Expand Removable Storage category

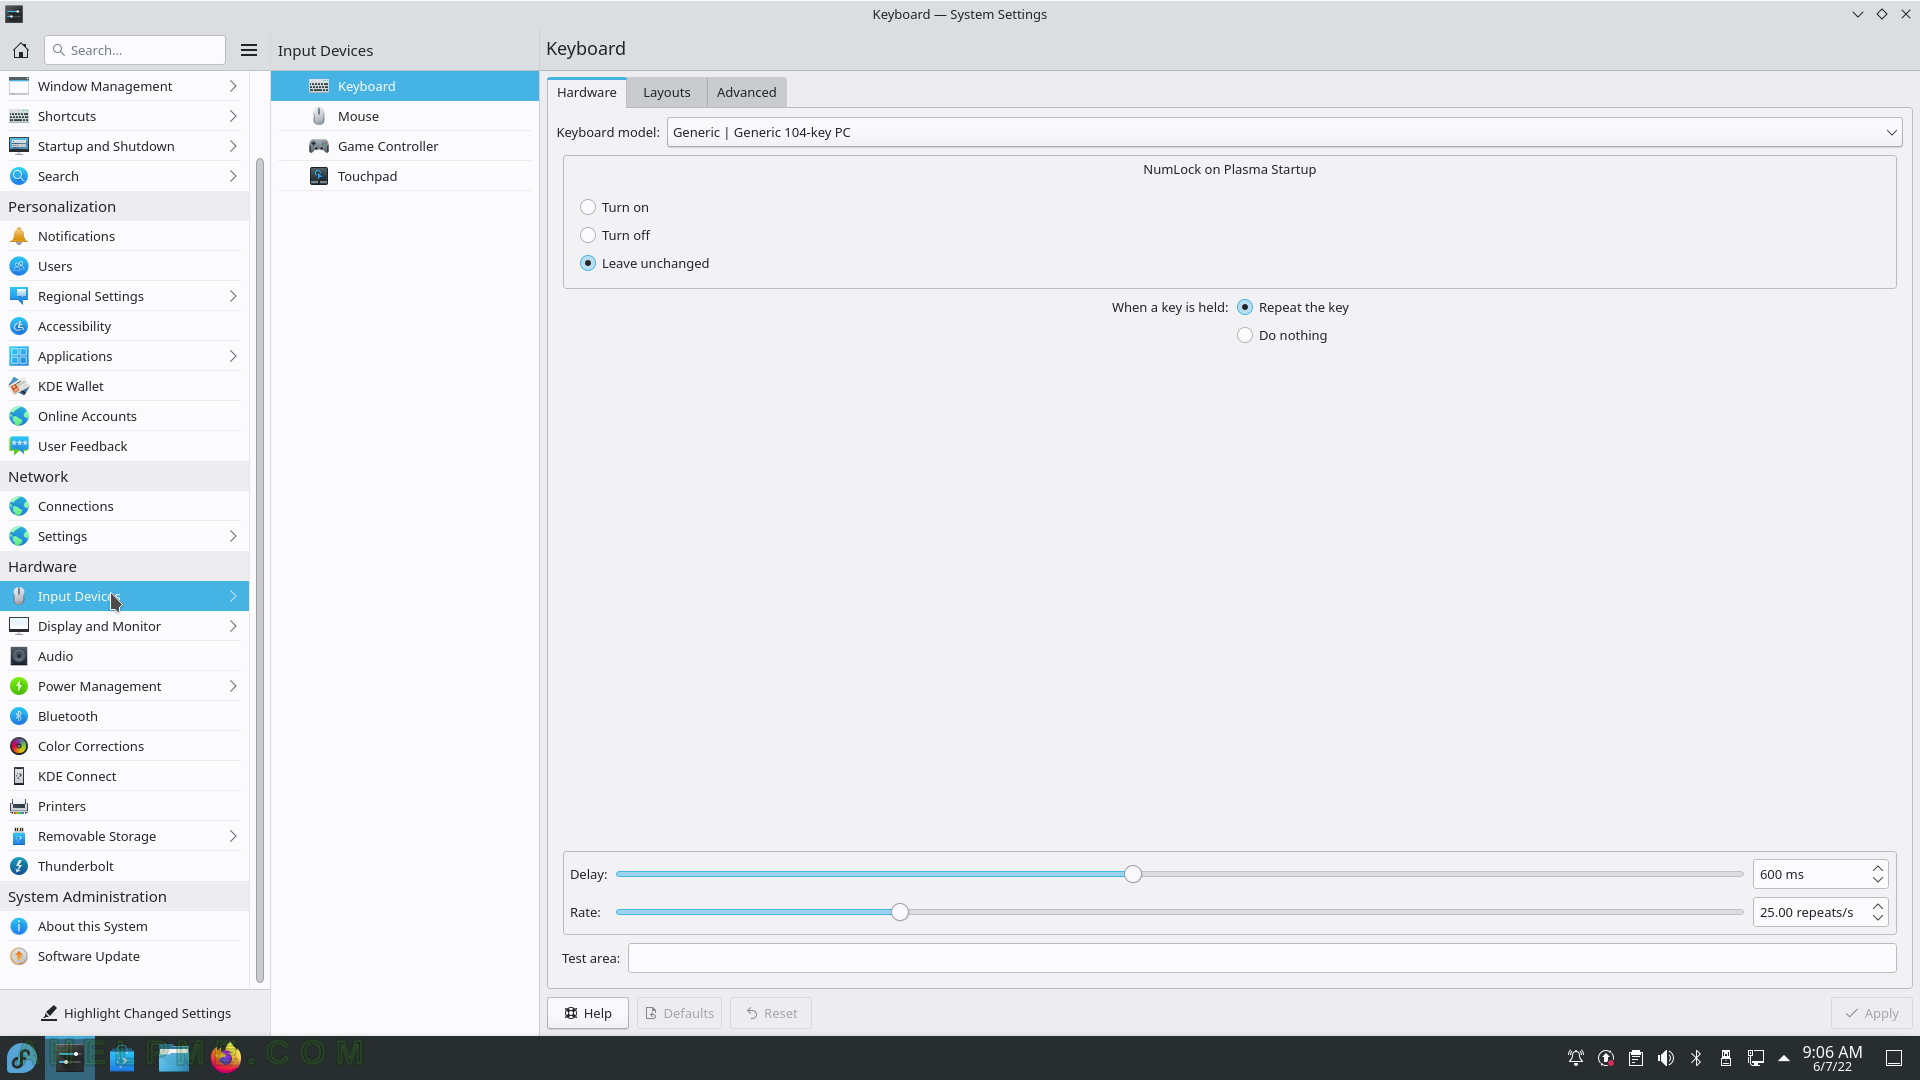(233, 836)
